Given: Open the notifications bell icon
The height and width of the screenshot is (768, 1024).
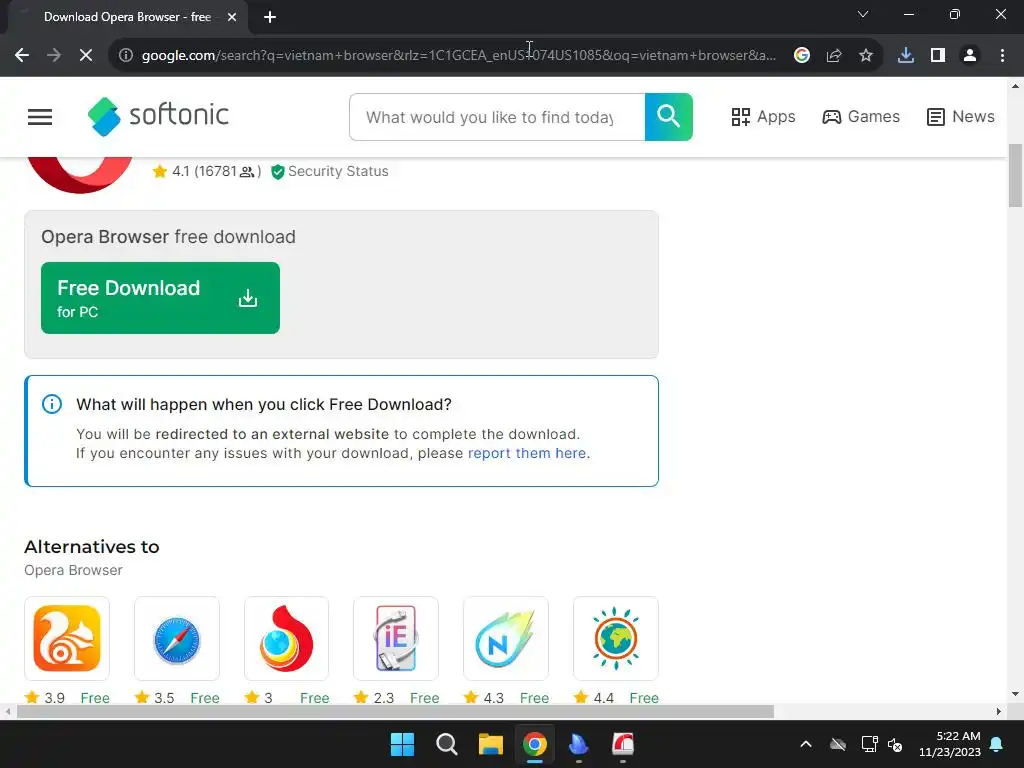Looking at the screenshot, I should [997, 744].
